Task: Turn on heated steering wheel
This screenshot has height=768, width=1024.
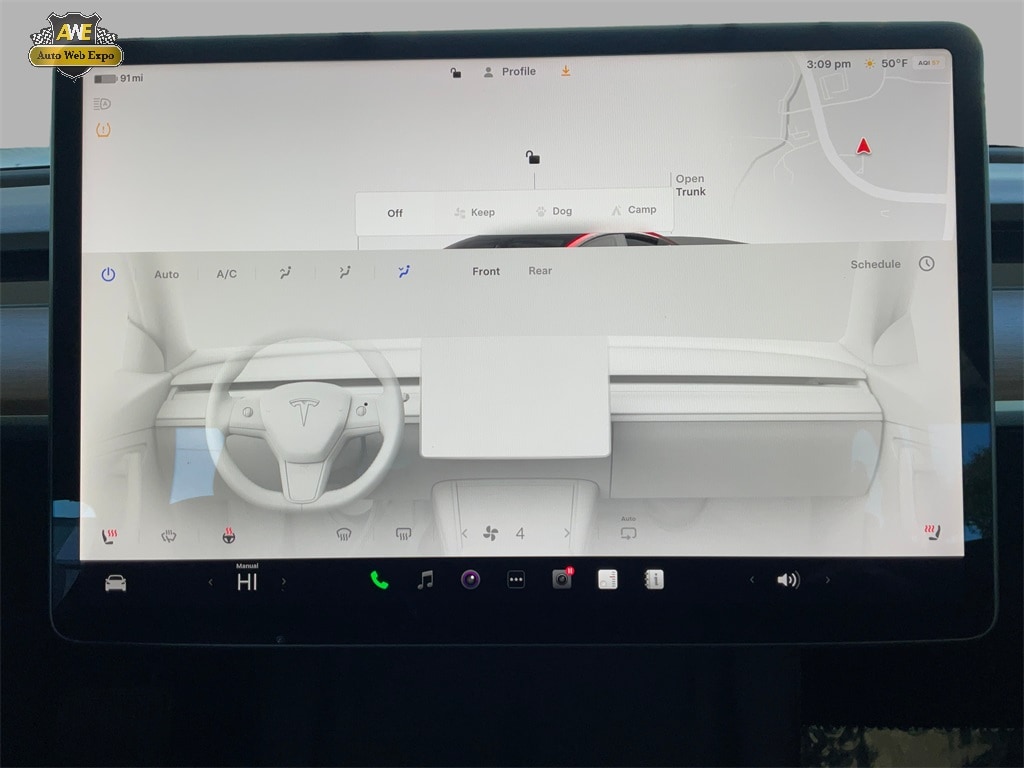Action: point(229,536)
